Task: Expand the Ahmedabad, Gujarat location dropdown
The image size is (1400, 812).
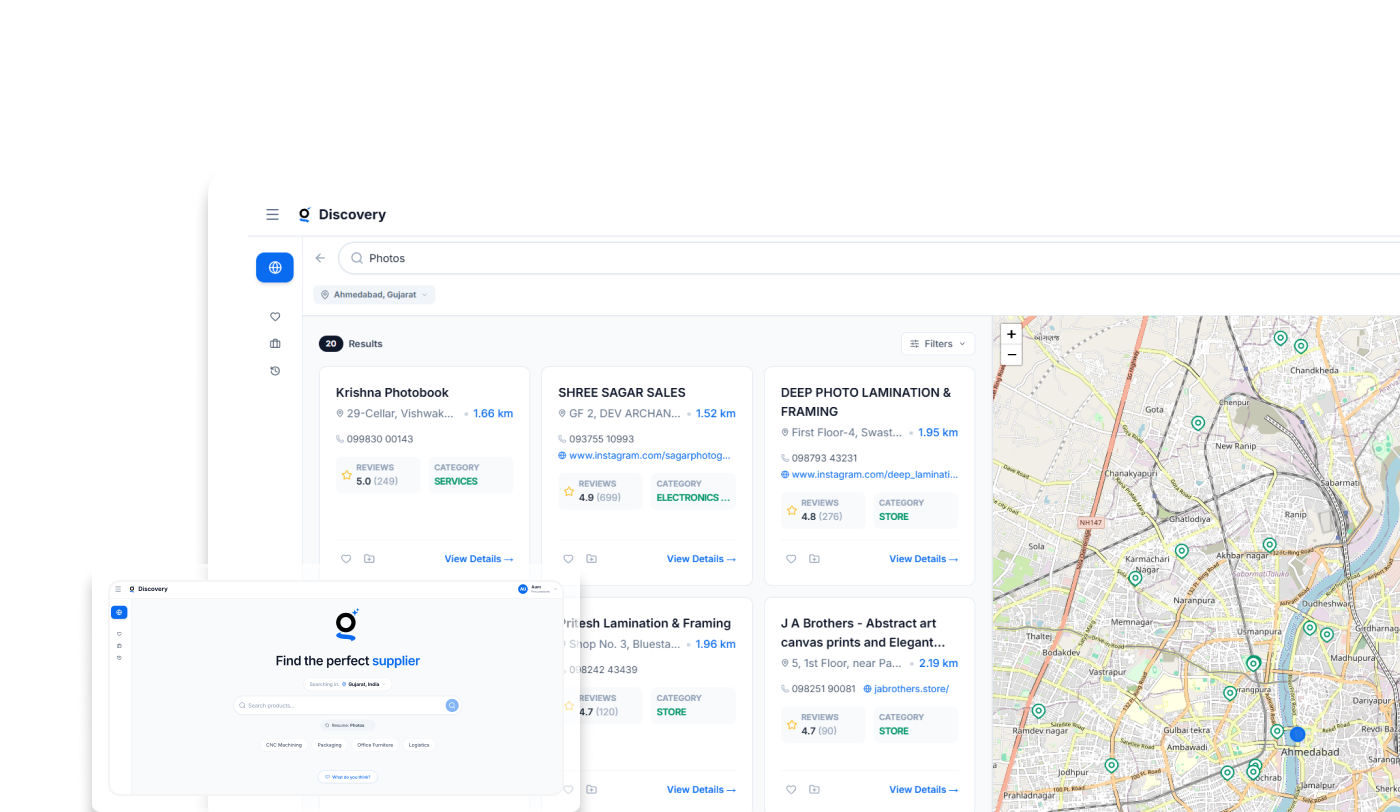Action: pyautogui.click(x=374, y=295)
